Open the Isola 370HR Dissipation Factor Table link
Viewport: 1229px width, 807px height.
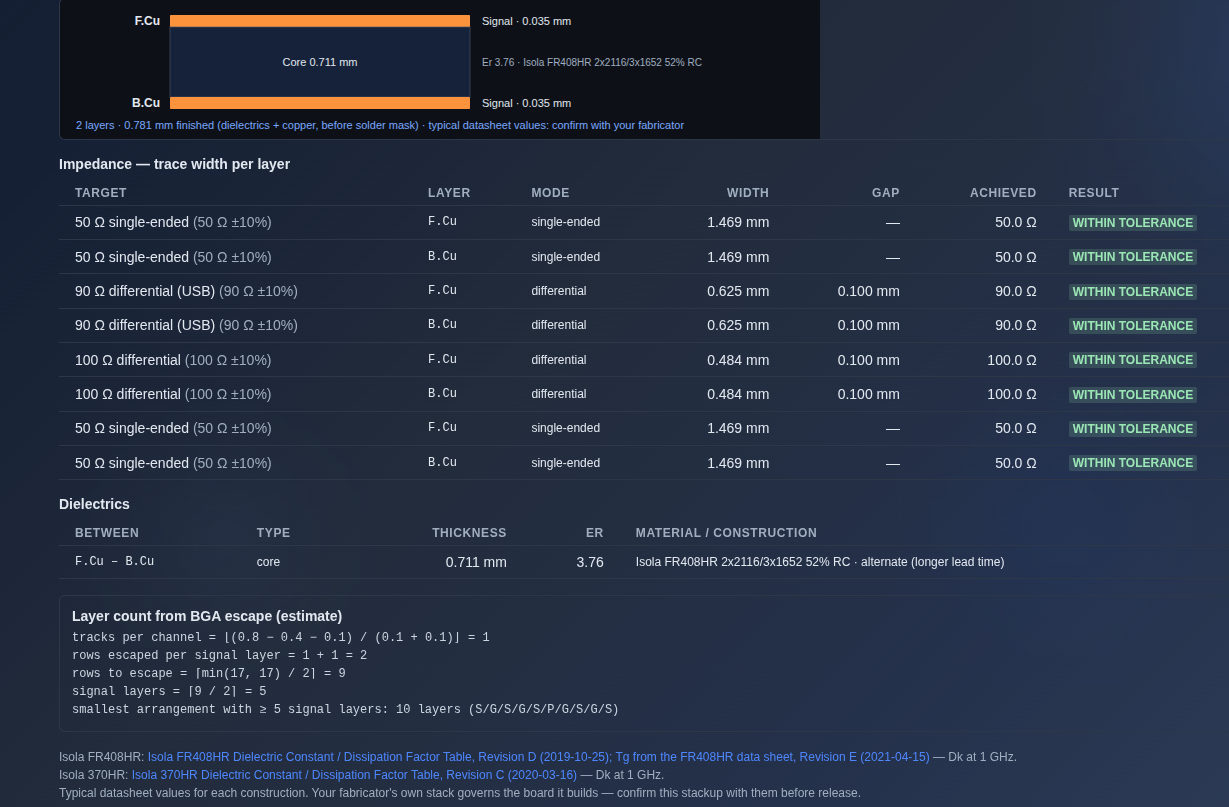pyautogui.click(x=354, y=775)
